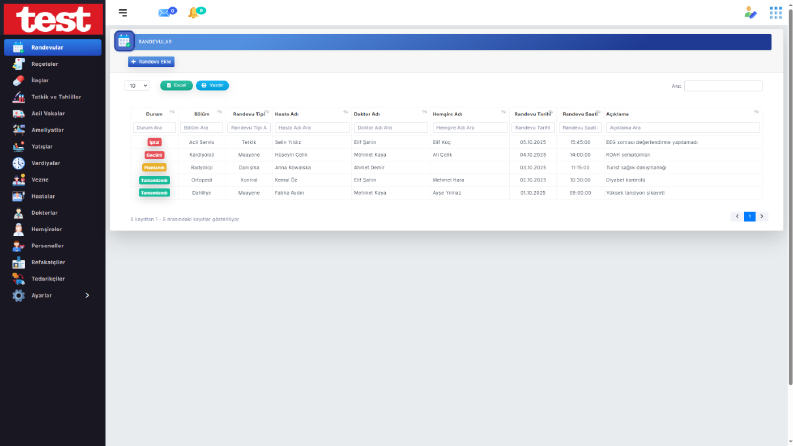The width and height of the screenshot is (793, 446).
Task: Export the table with Excel button
Action: [x=177, y=85]
